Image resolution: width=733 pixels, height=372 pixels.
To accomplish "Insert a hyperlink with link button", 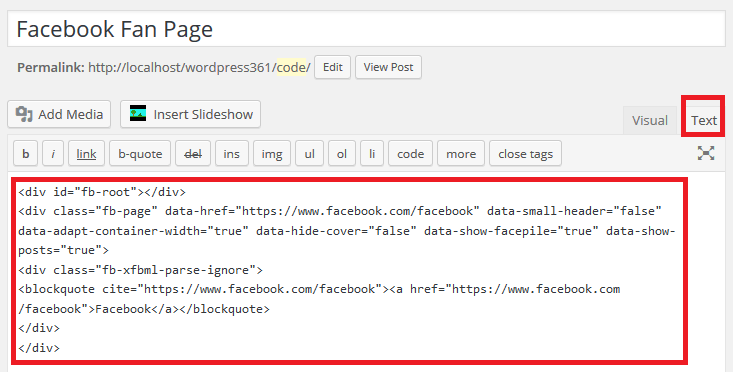I will coord(86,154).
